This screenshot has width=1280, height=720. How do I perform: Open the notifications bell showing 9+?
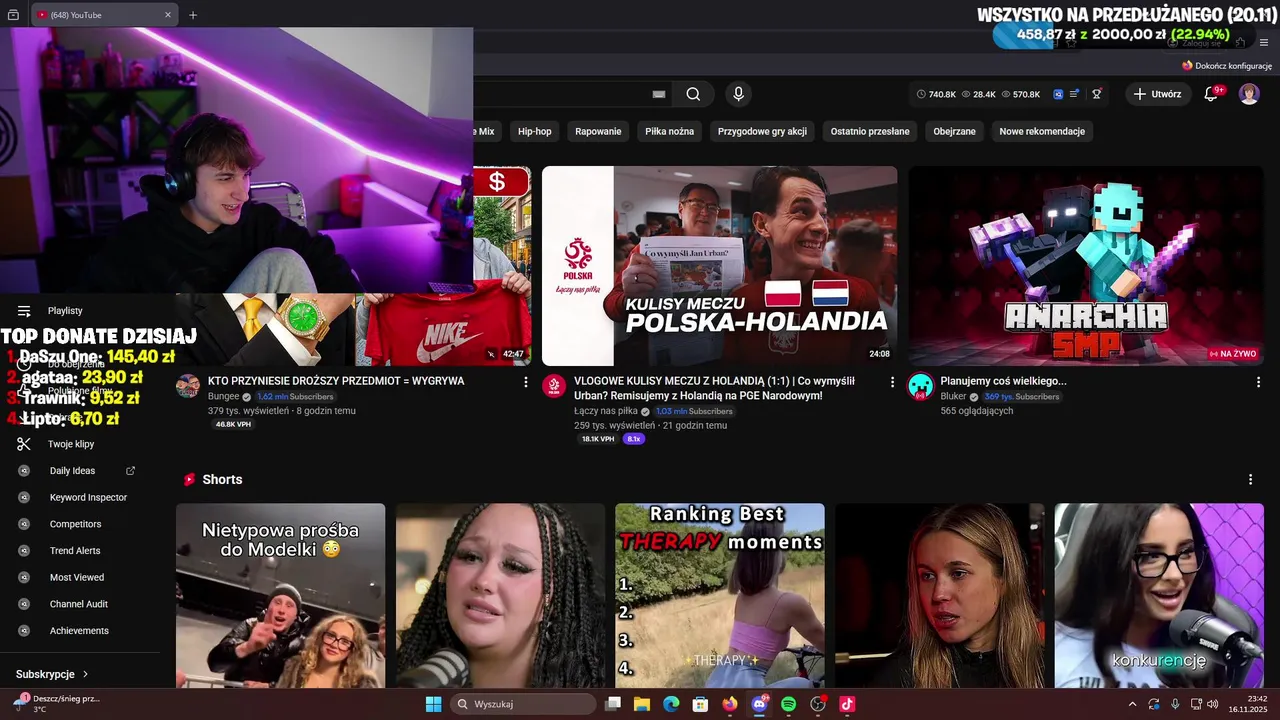[x=1211, y=94]
